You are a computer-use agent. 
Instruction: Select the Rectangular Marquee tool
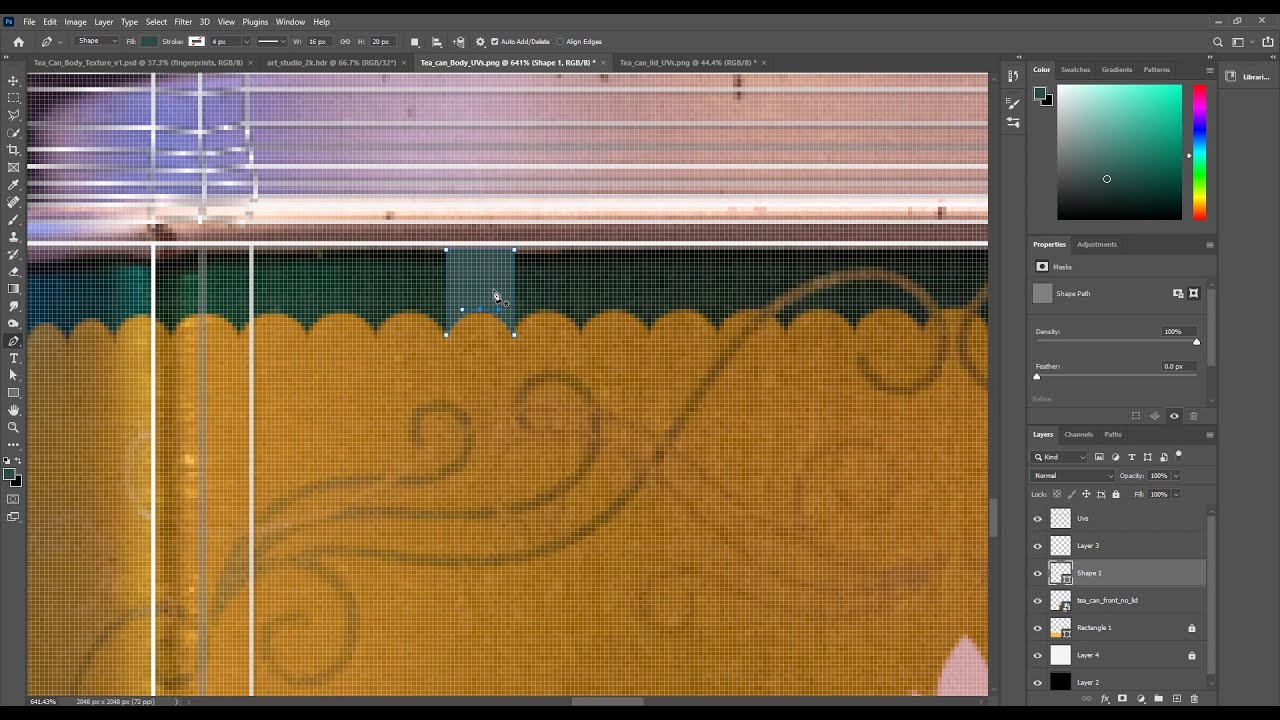point(13,98)
